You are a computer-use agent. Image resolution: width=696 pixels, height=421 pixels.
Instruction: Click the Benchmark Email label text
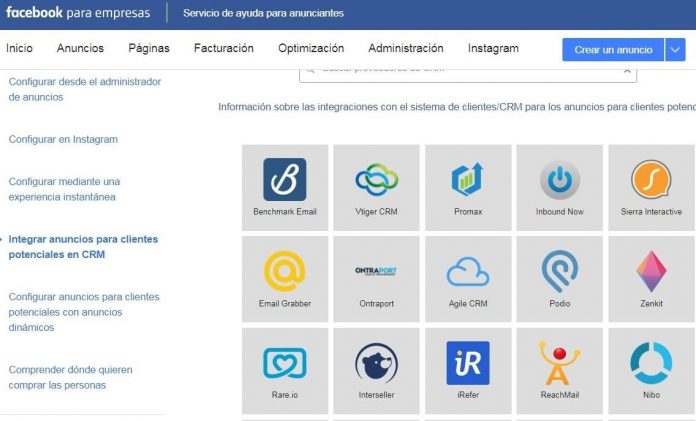click(x=285, y=212)
